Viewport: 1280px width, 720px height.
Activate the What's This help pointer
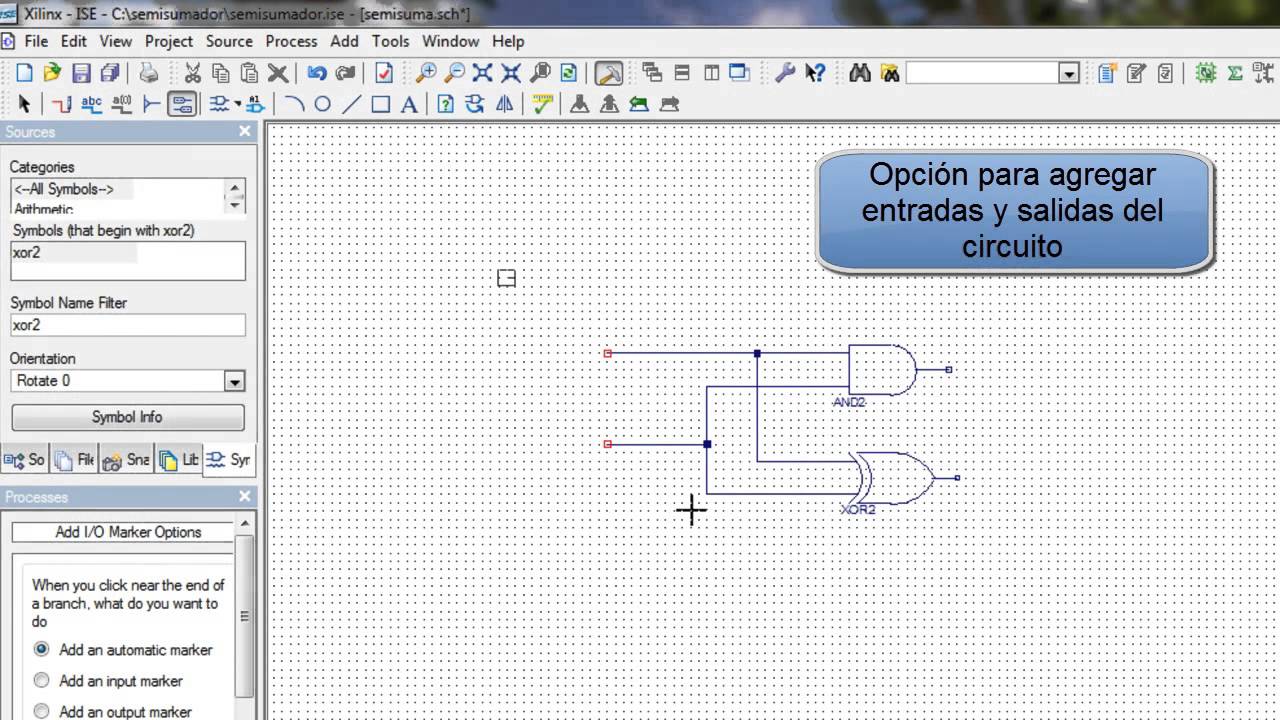[x=815, y=73]
